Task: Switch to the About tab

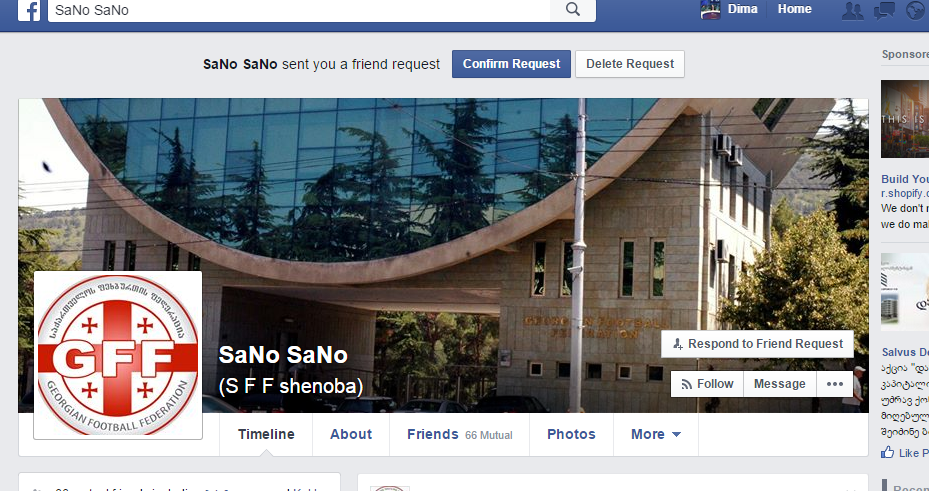Action: tap(351, 434)
